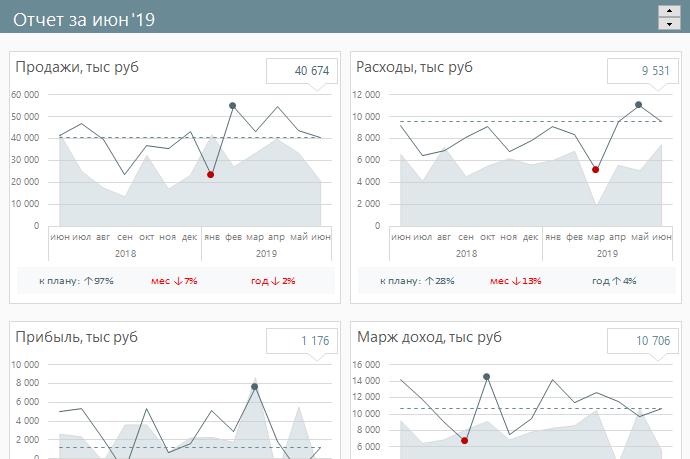Select the value callout 1 176
This screenshot has height=459, width=690.
tap(302, 341)
